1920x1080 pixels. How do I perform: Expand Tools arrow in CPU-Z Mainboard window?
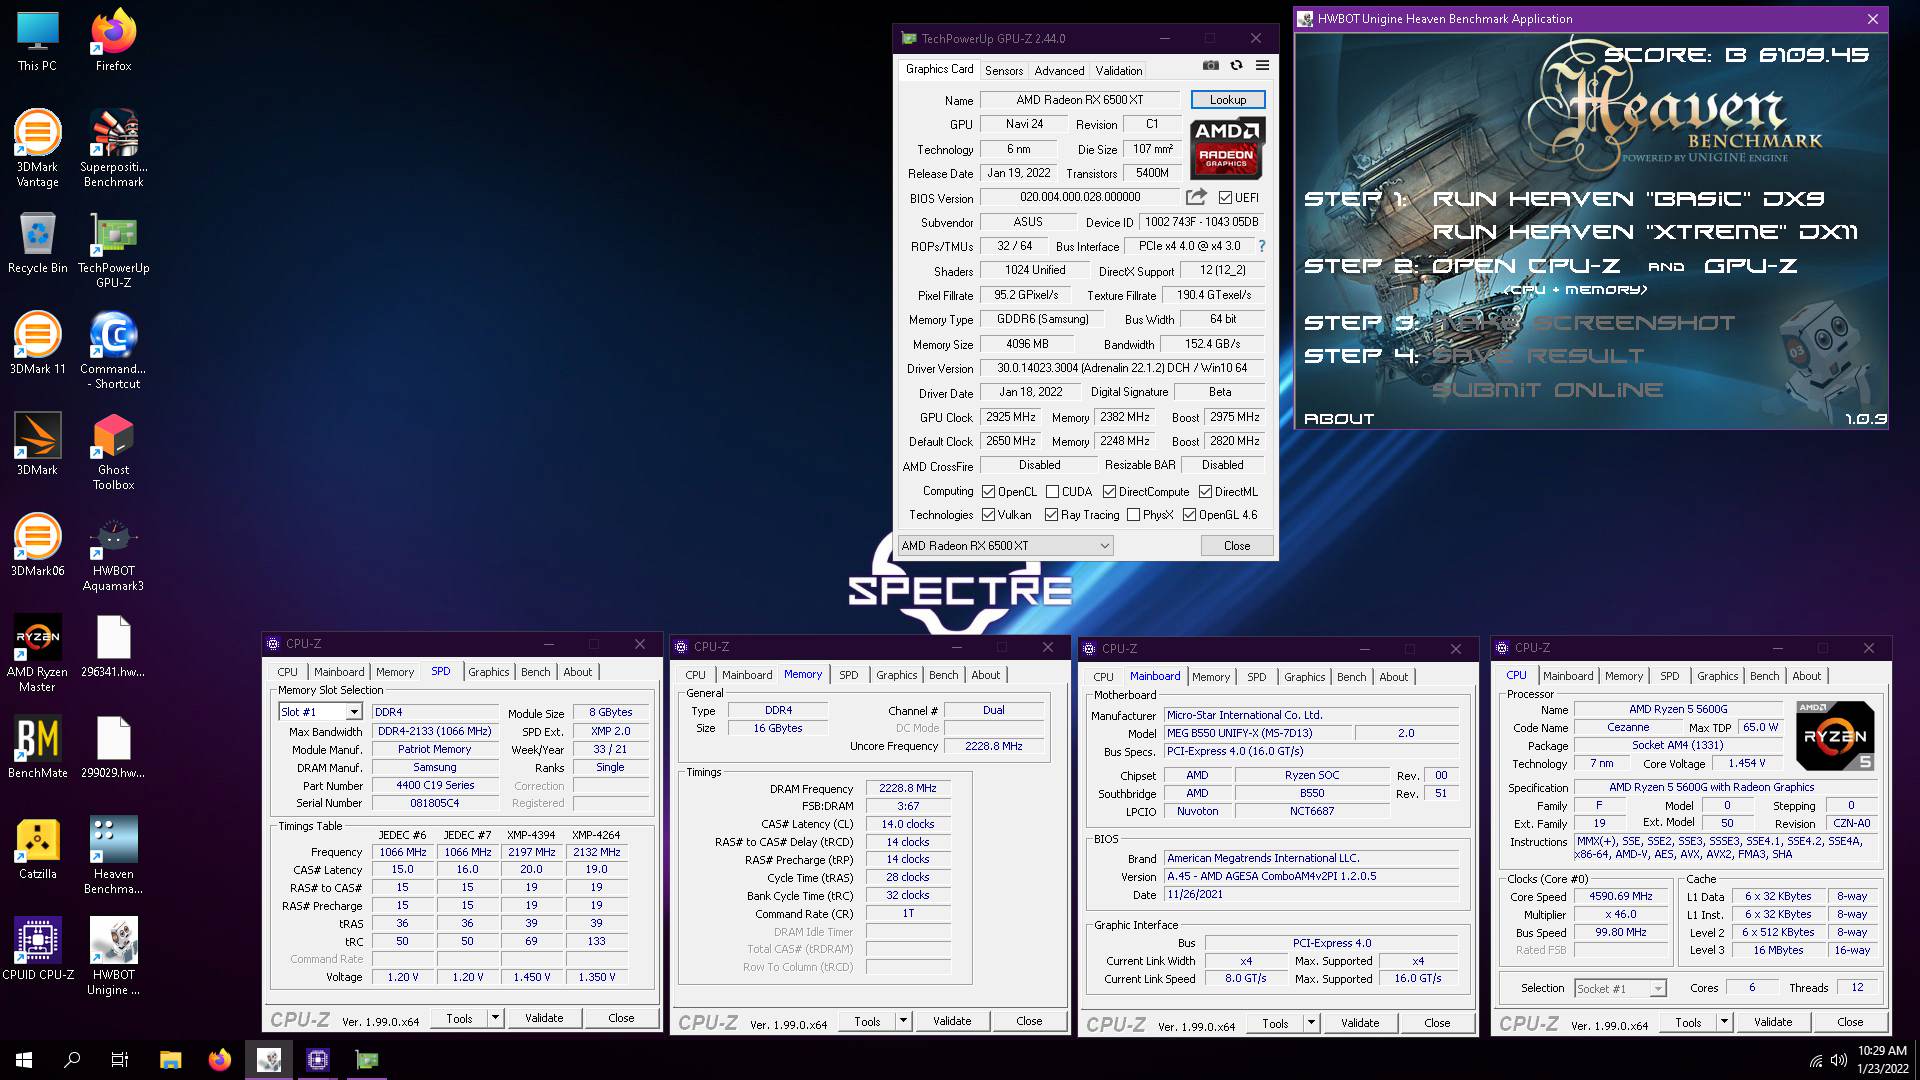pos(1311,1023)
